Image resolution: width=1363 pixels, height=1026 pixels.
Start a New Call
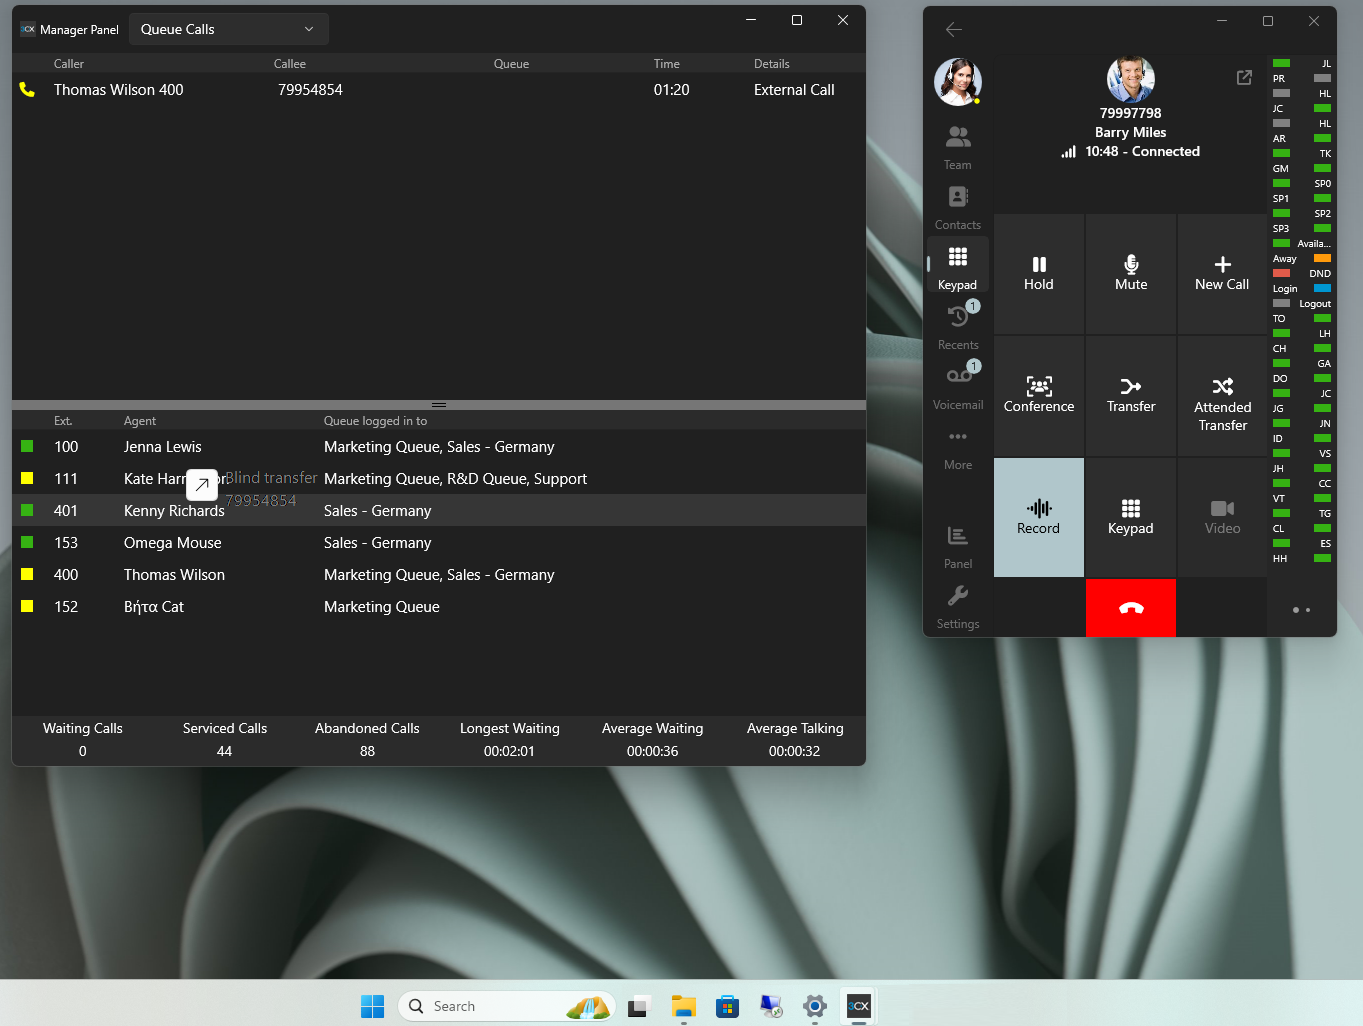click(1222, 273)
